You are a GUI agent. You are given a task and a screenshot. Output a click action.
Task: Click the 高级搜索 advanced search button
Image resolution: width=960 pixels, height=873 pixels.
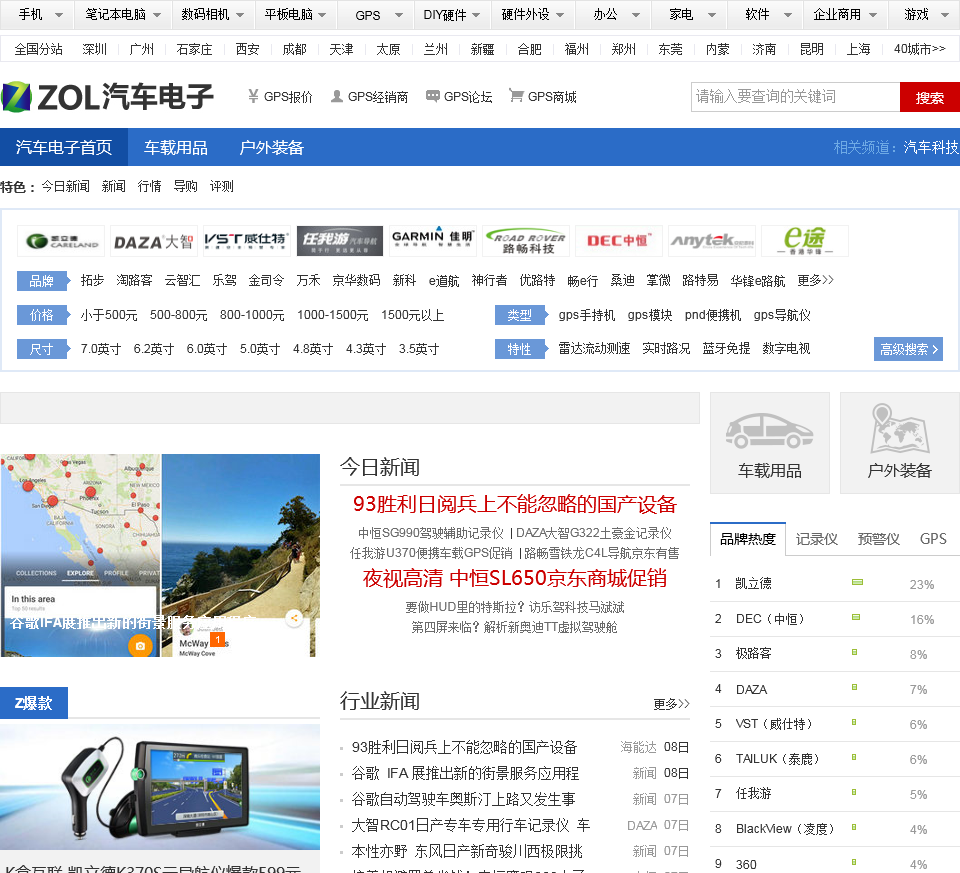[x=908, y=350]
